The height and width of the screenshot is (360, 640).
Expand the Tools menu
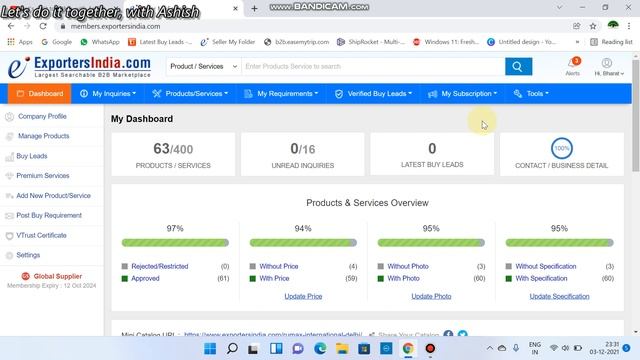(x=531, y=93)
